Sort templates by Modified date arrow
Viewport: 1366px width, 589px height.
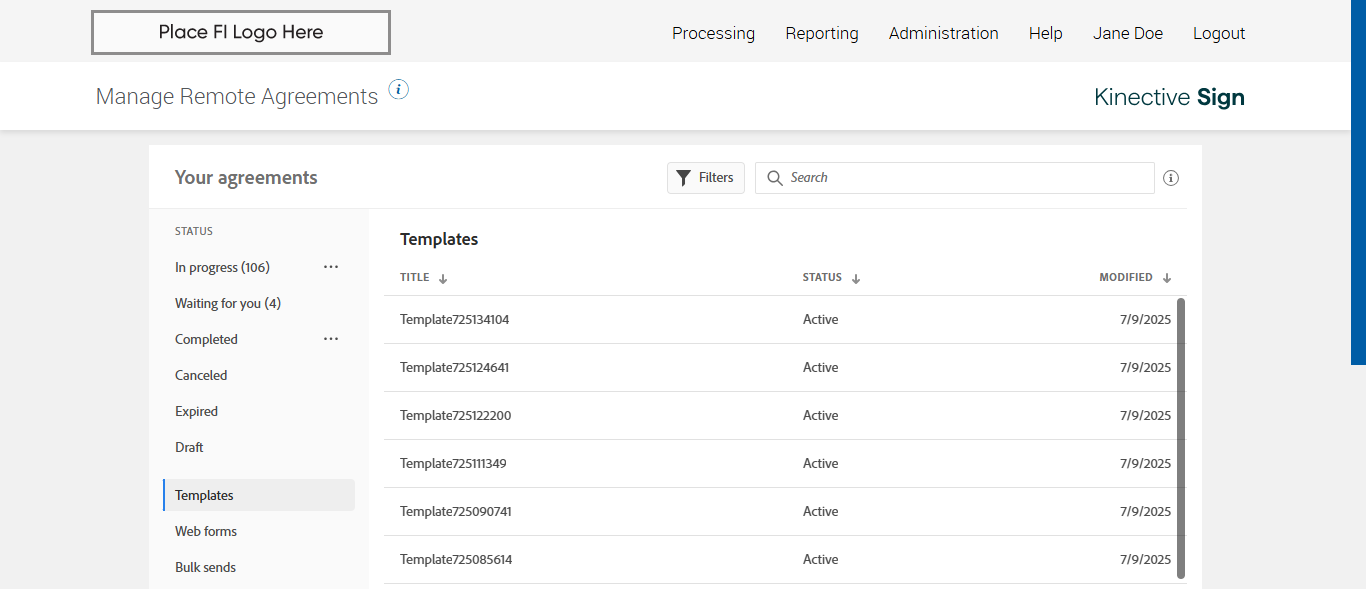coord(1167,279)
